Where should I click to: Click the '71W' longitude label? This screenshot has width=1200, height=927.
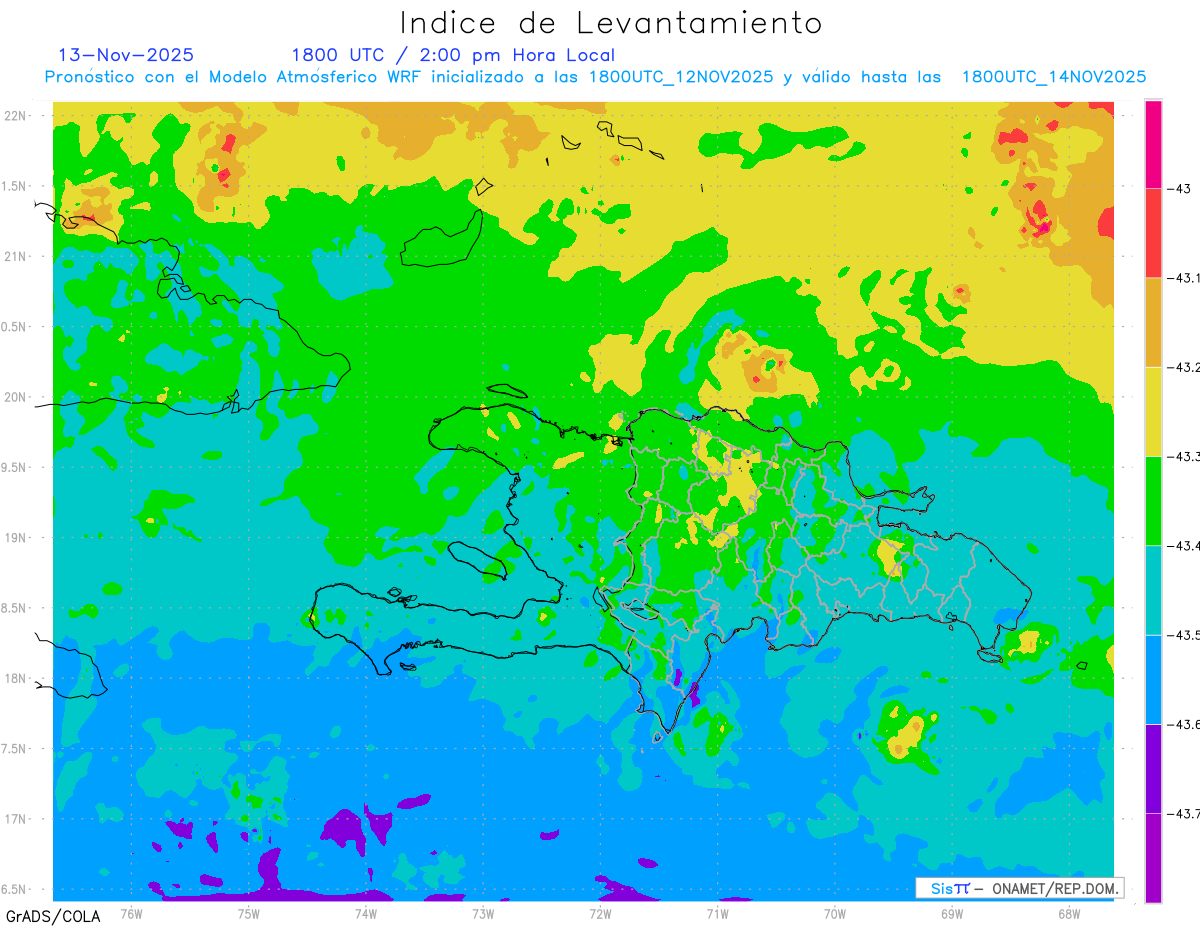(x=717, y=912)
